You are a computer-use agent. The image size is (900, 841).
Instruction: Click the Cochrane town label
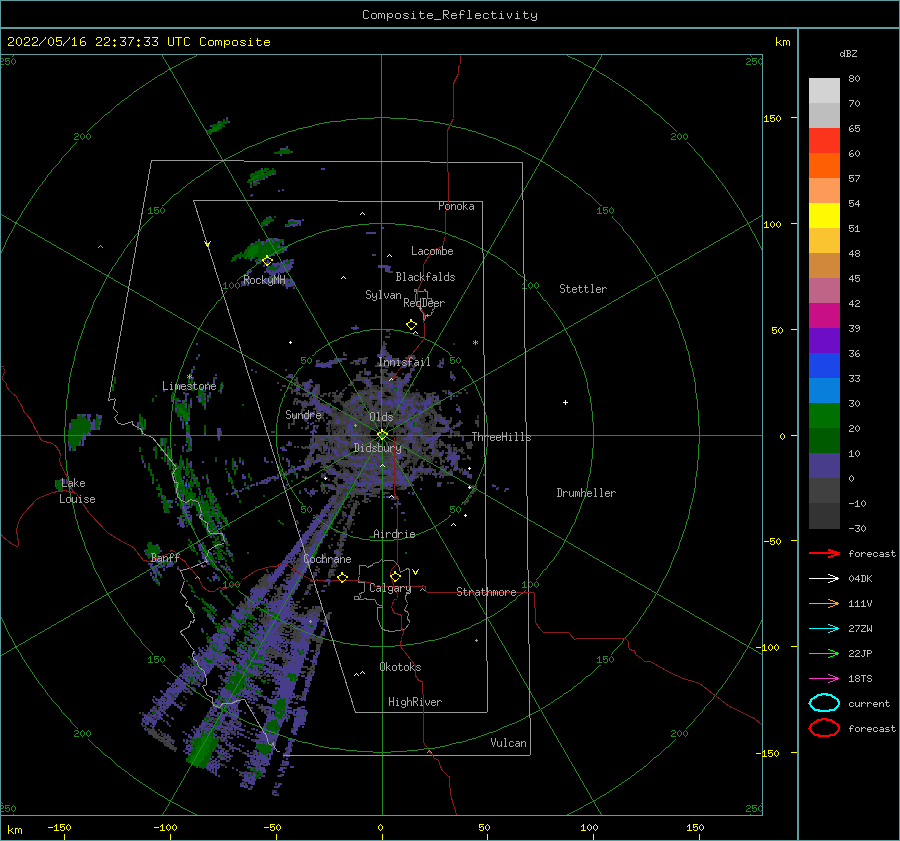tap(327, 559)
